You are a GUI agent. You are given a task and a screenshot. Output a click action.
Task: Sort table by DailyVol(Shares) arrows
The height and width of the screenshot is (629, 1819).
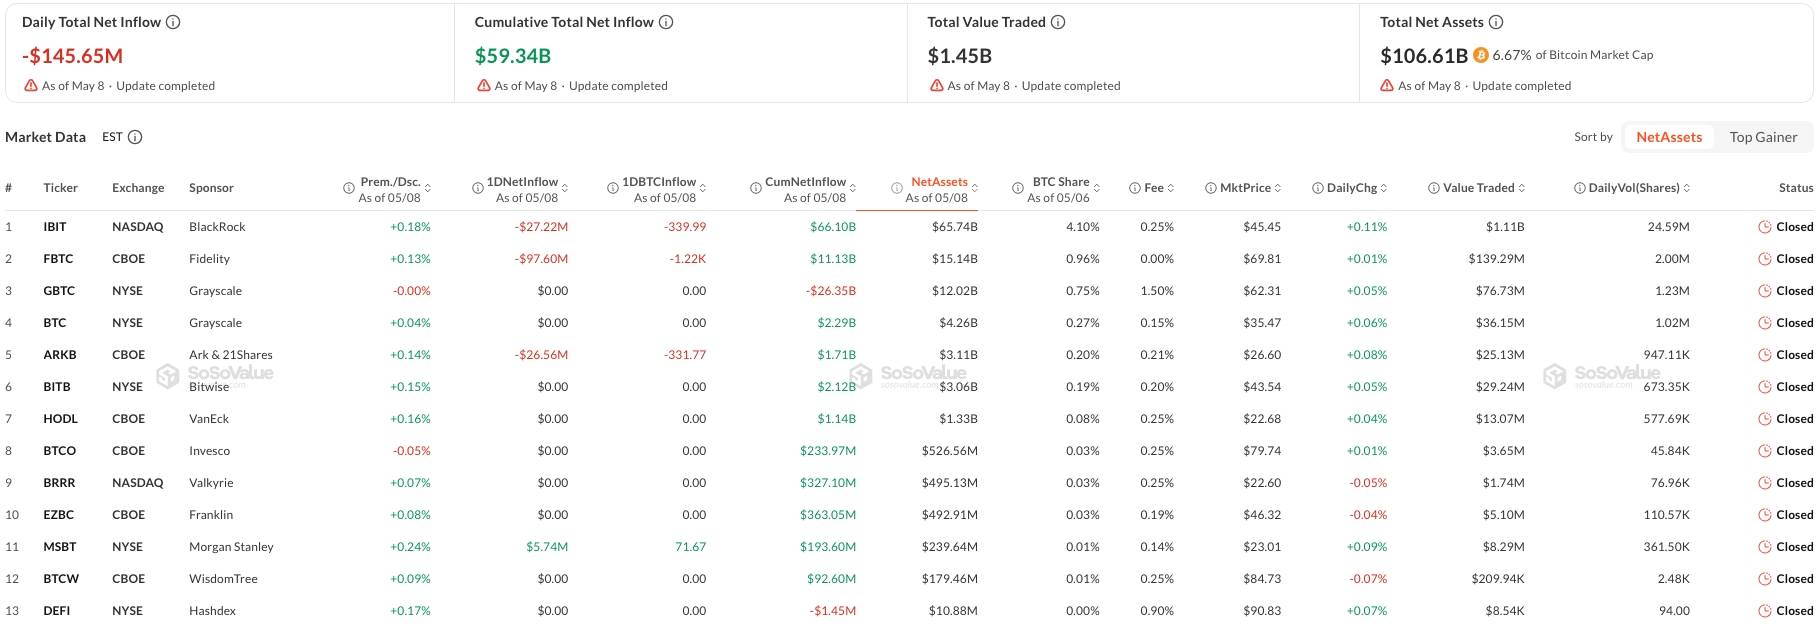point(1687,188)
